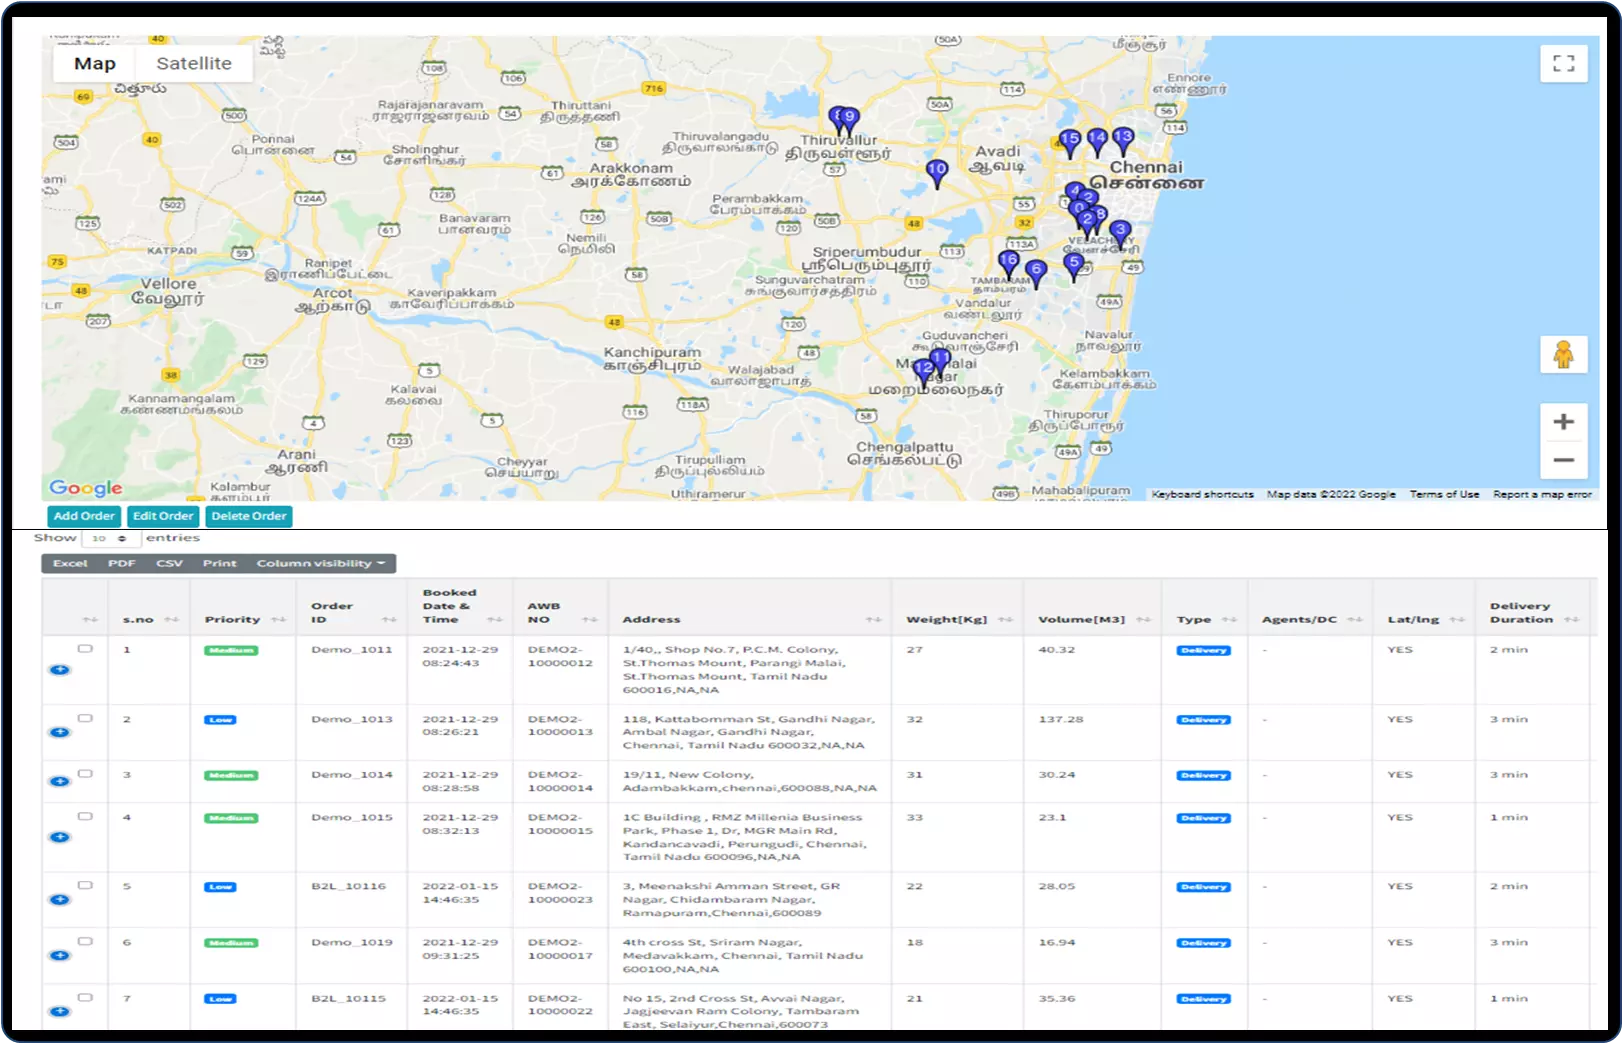Zoom out on the map
Image resolution: width=1623 pixels, height=1044 pixels.
pos(1563,460)
